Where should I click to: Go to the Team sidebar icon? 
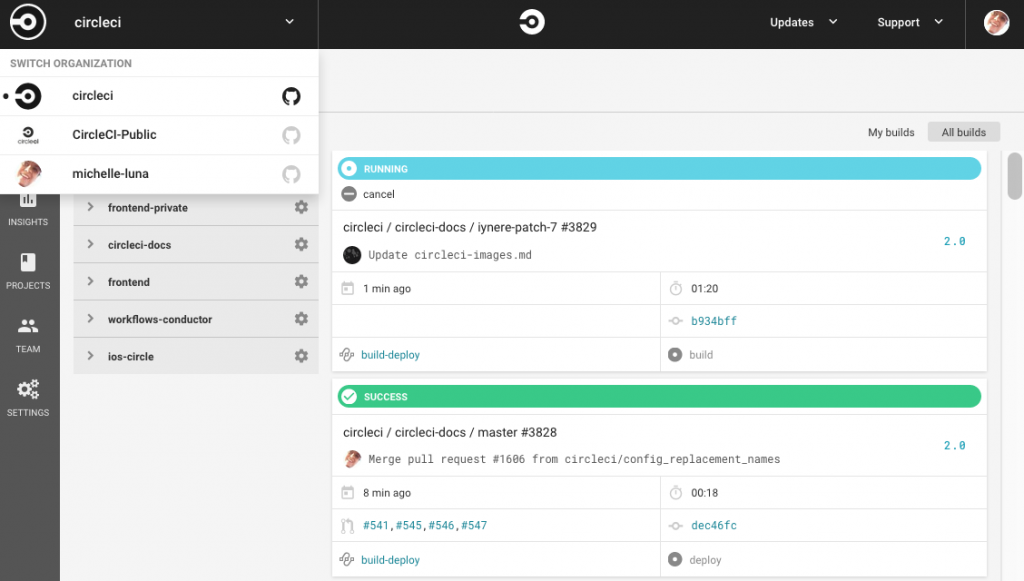click(x=28, y=325)
